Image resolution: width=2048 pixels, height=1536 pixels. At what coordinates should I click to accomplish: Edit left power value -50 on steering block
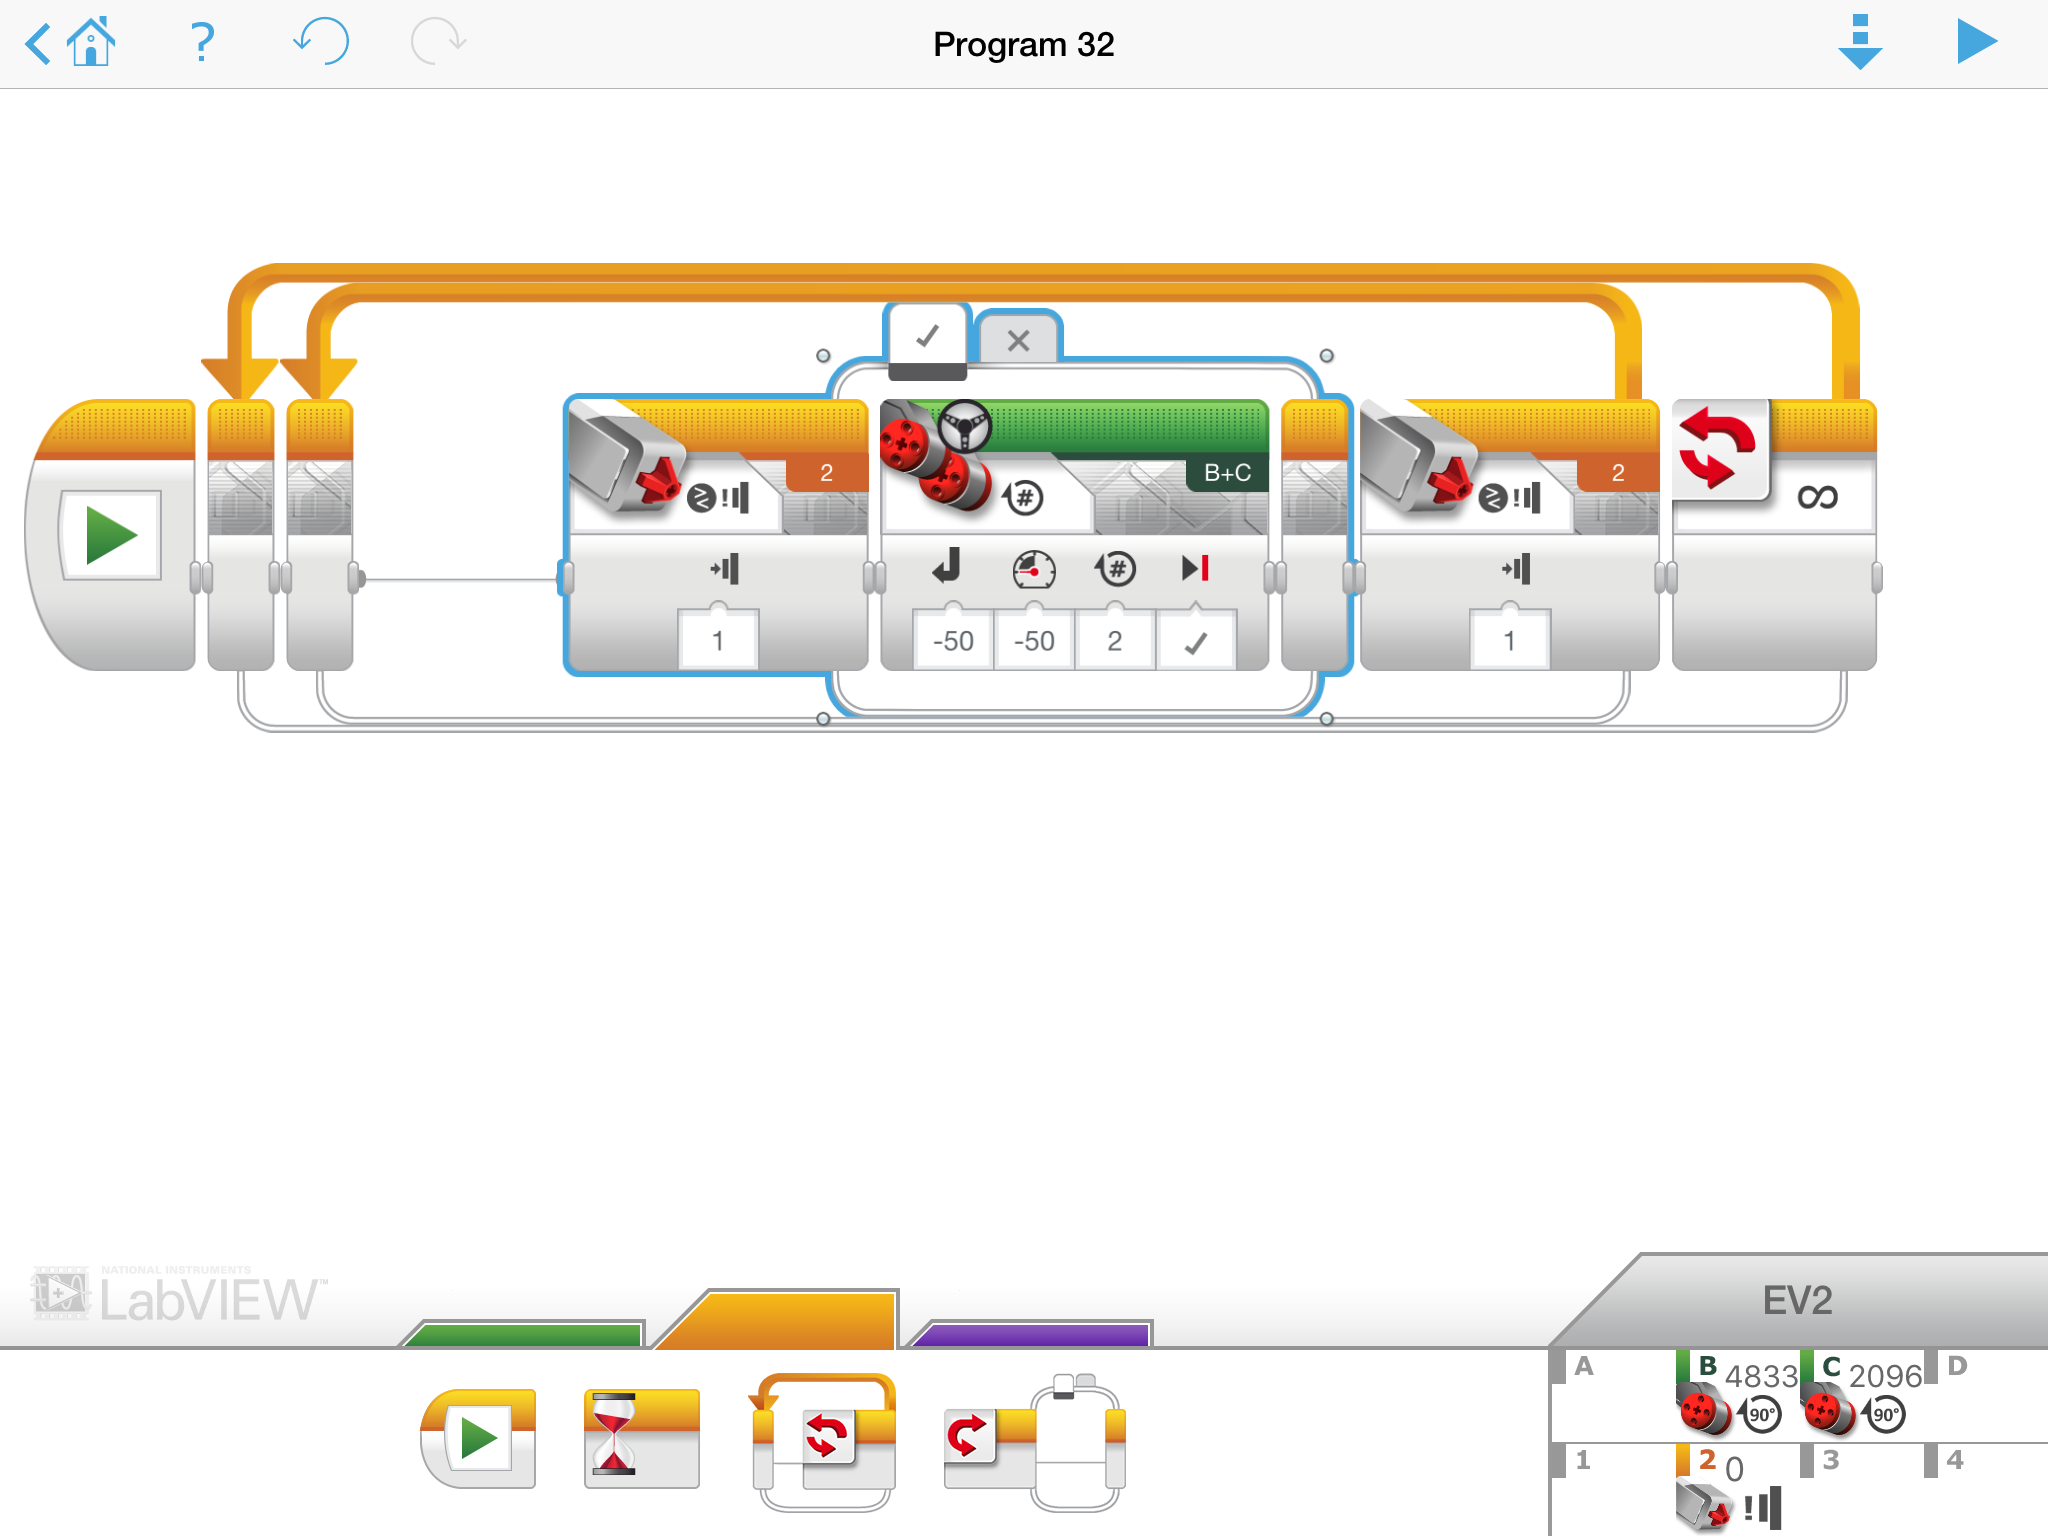coord(953,641)
